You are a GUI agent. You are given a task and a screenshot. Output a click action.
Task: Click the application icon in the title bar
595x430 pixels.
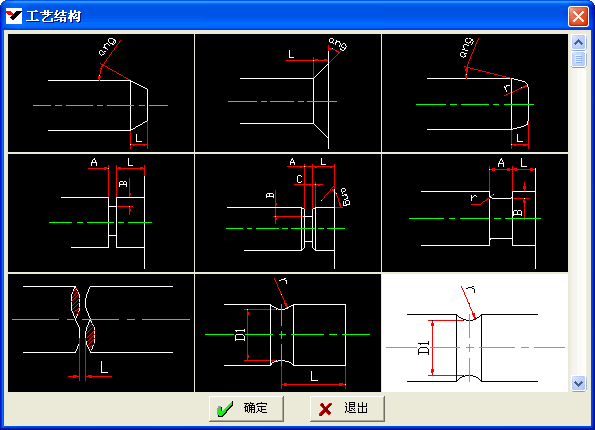(x=14, y=17)
